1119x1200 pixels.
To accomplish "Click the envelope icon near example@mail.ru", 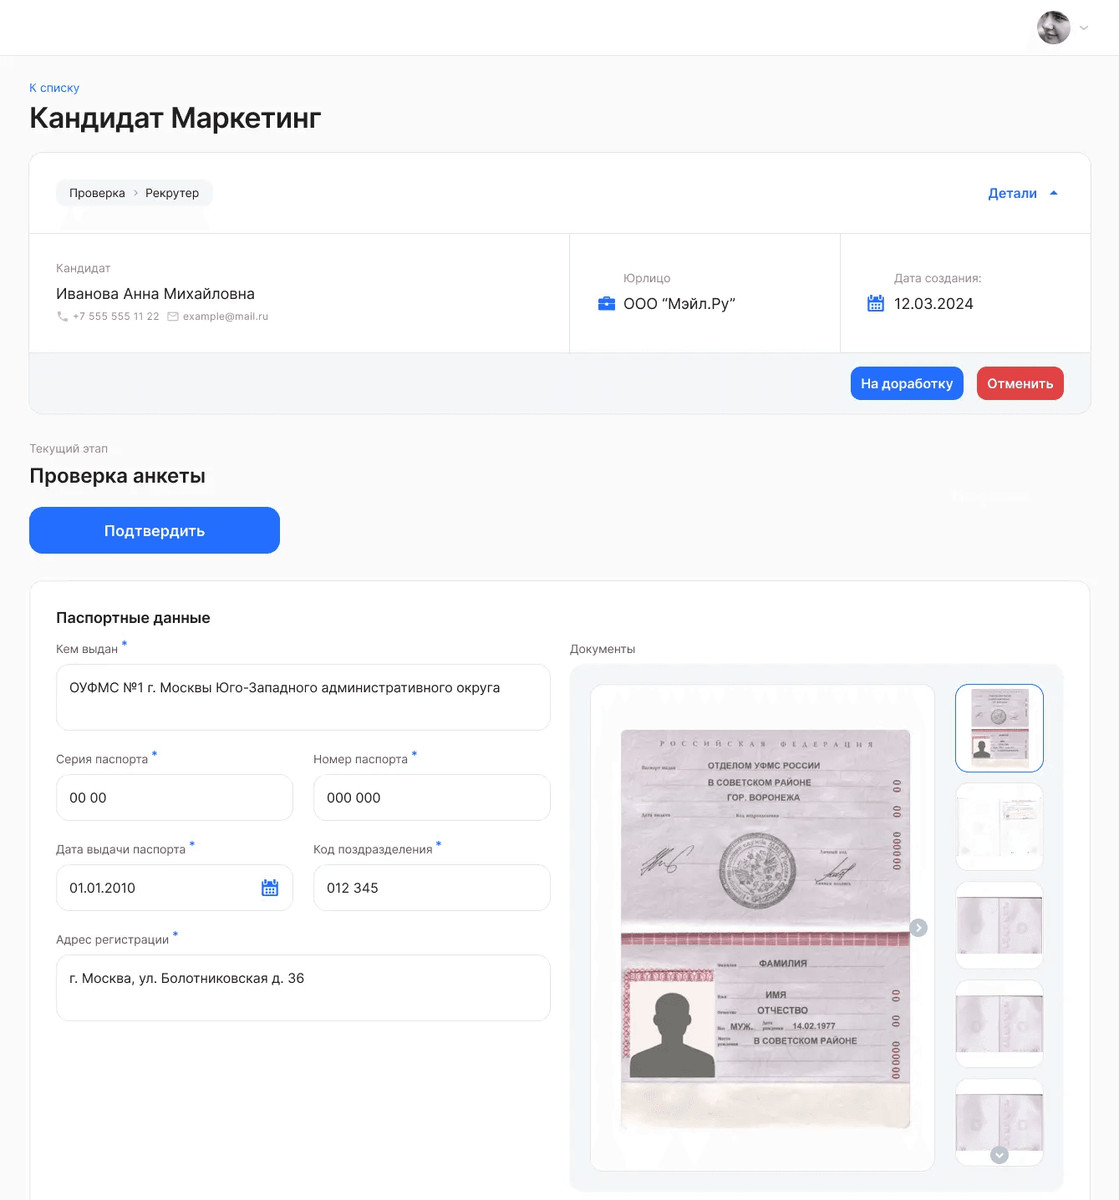I will tap(173, 316).
